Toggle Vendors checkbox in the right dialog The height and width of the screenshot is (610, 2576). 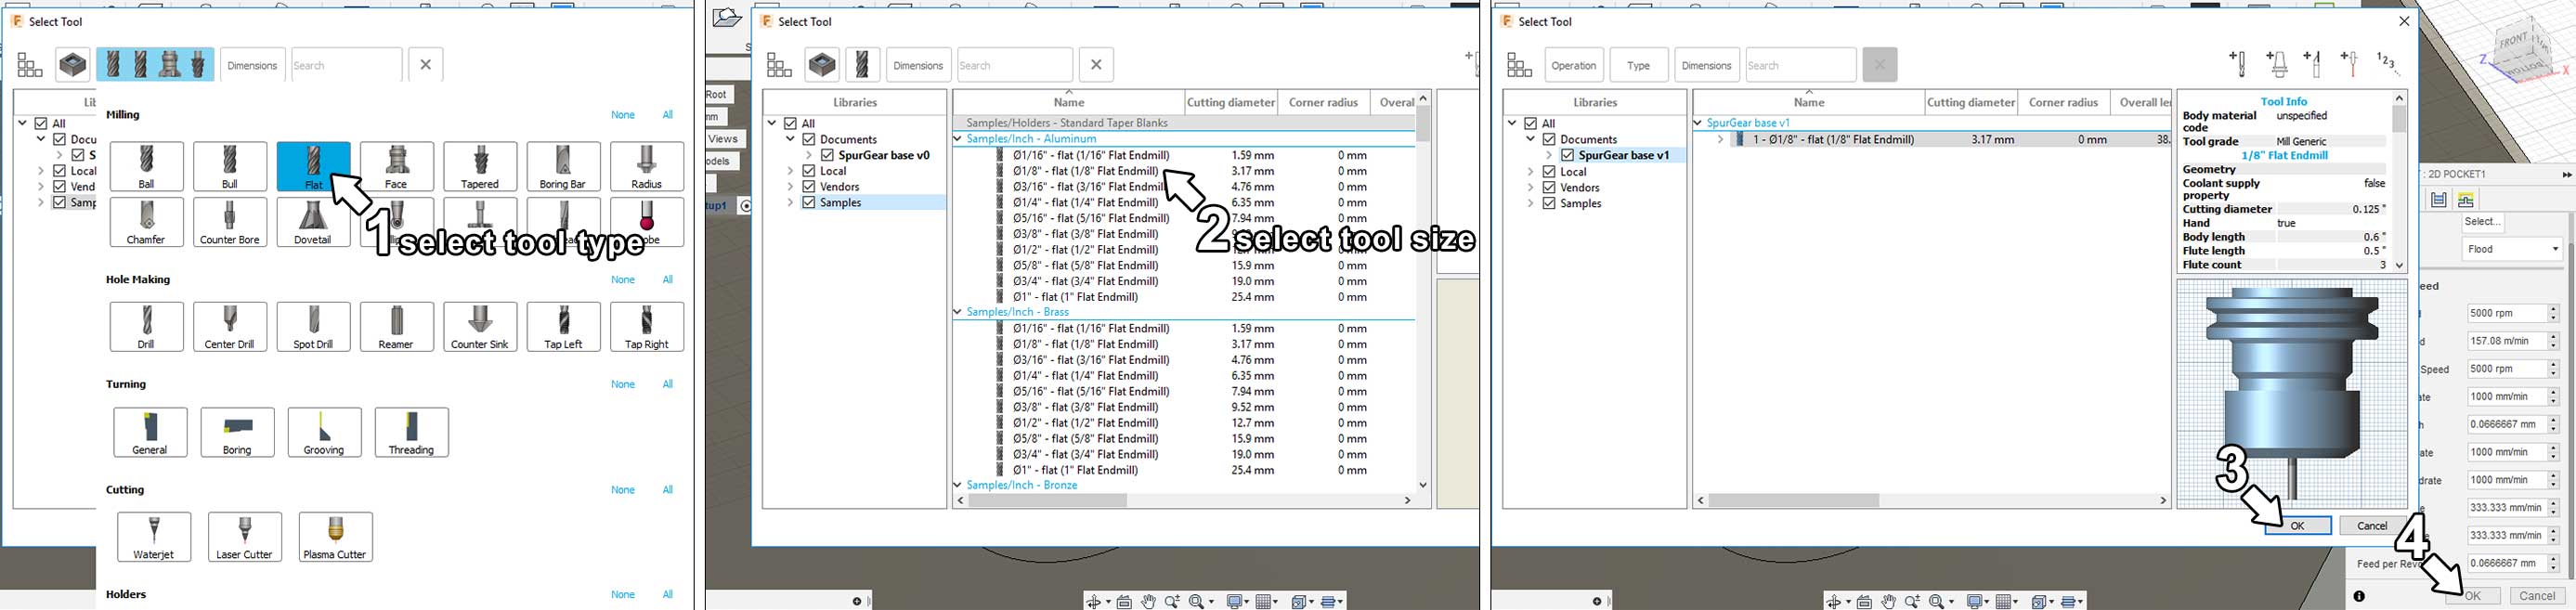[1549, 187]
